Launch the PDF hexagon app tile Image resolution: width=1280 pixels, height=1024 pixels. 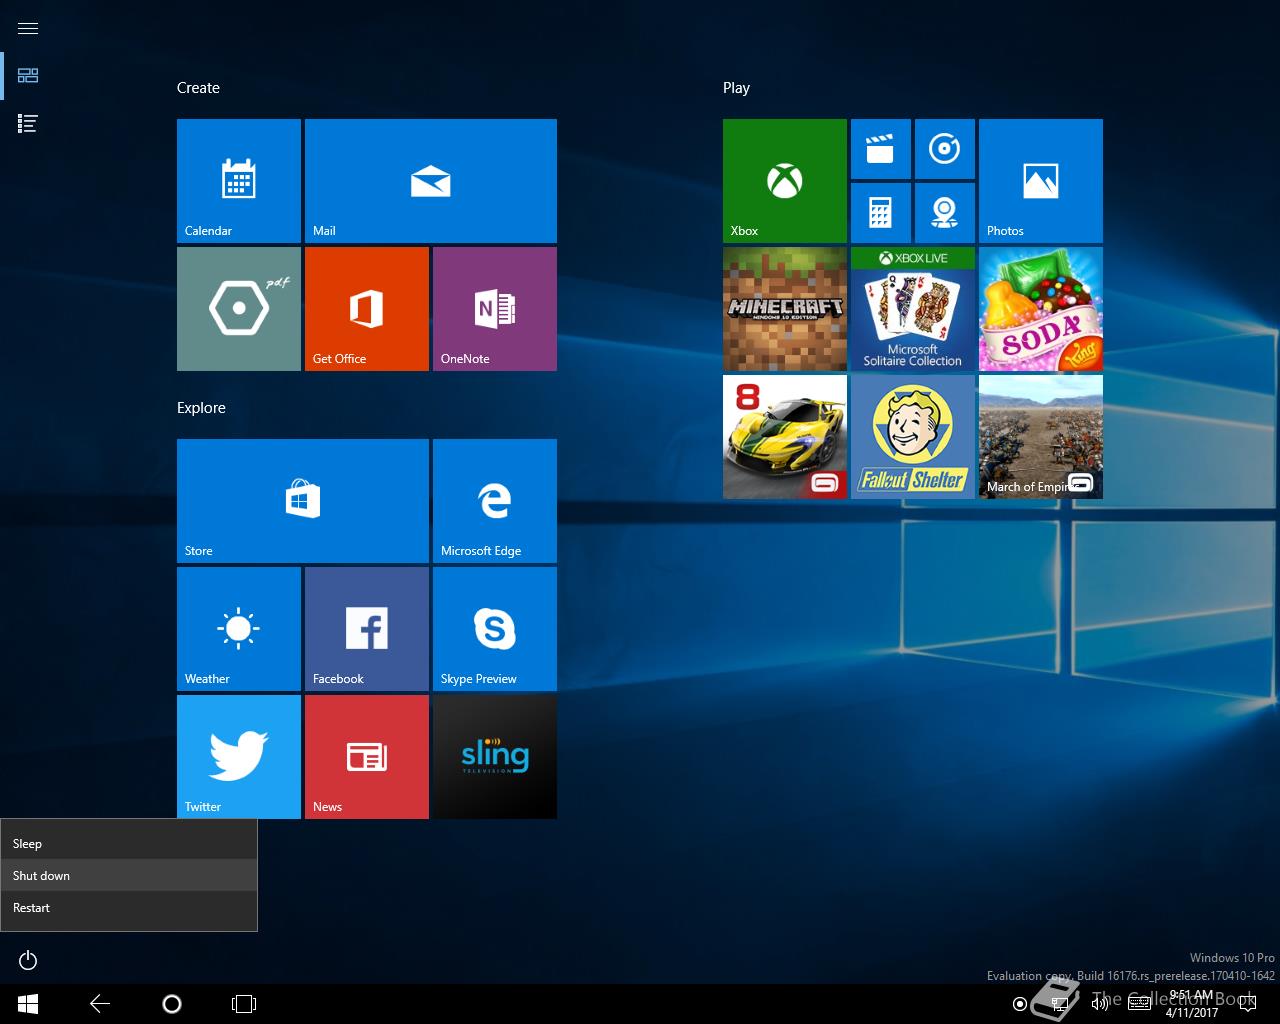(x=239, y=309)
